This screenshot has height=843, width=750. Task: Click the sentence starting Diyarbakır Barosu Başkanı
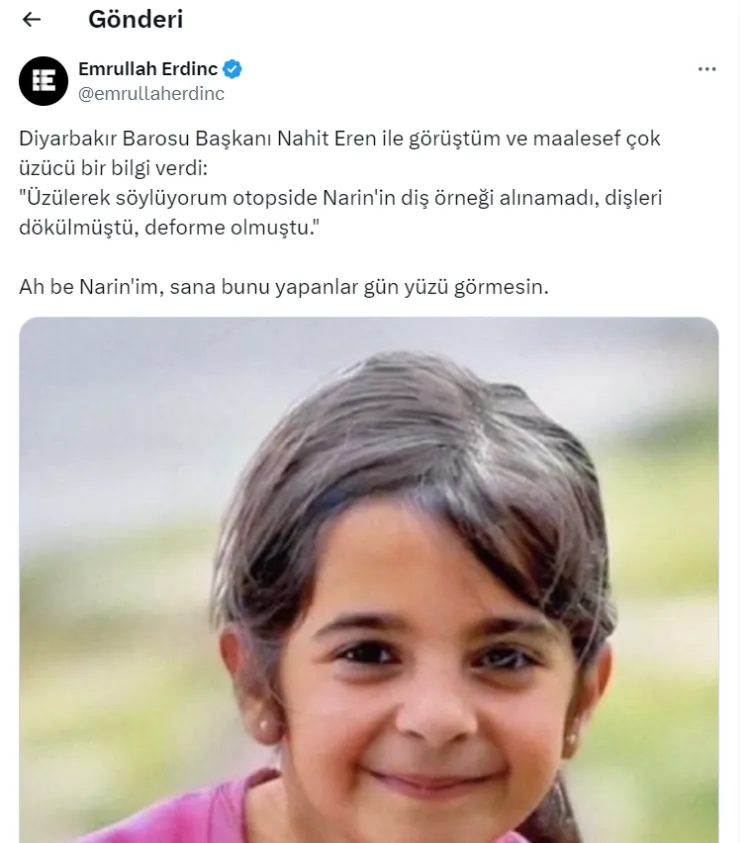[339, 139]
